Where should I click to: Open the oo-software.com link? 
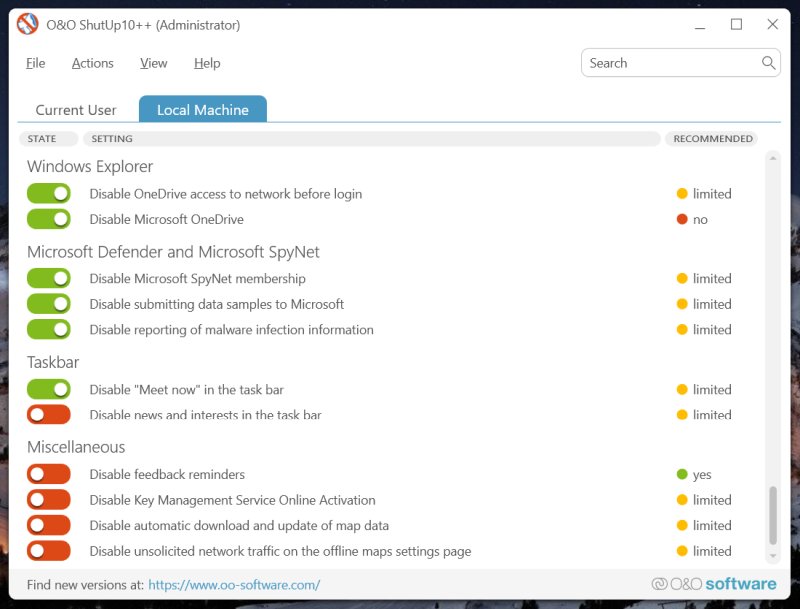click(234, 585)
